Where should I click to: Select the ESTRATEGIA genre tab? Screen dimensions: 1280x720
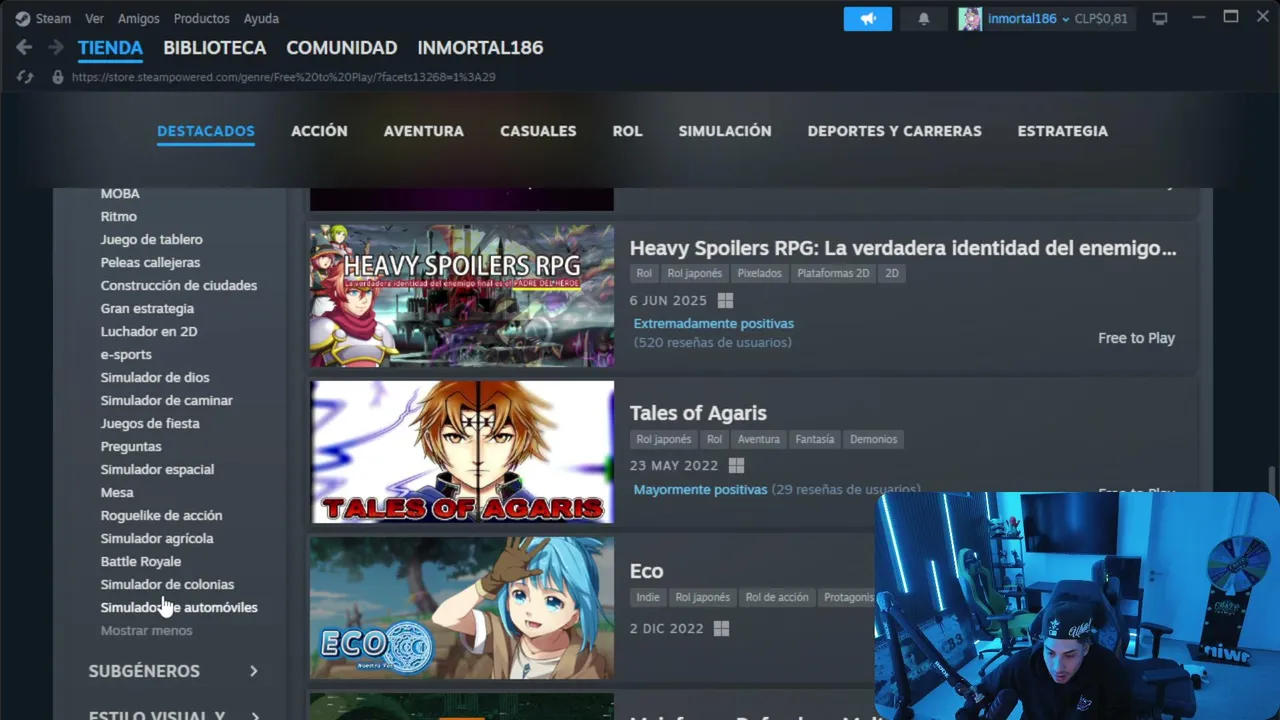tap(1063, 131)
